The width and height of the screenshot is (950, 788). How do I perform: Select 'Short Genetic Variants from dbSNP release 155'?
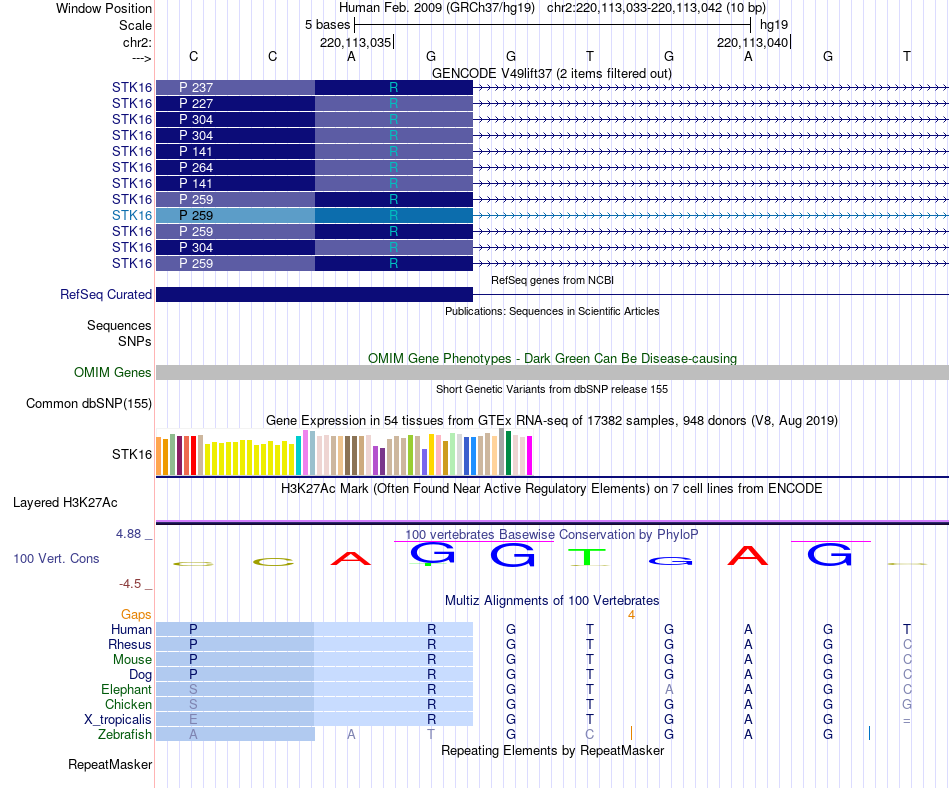point(552,389)
